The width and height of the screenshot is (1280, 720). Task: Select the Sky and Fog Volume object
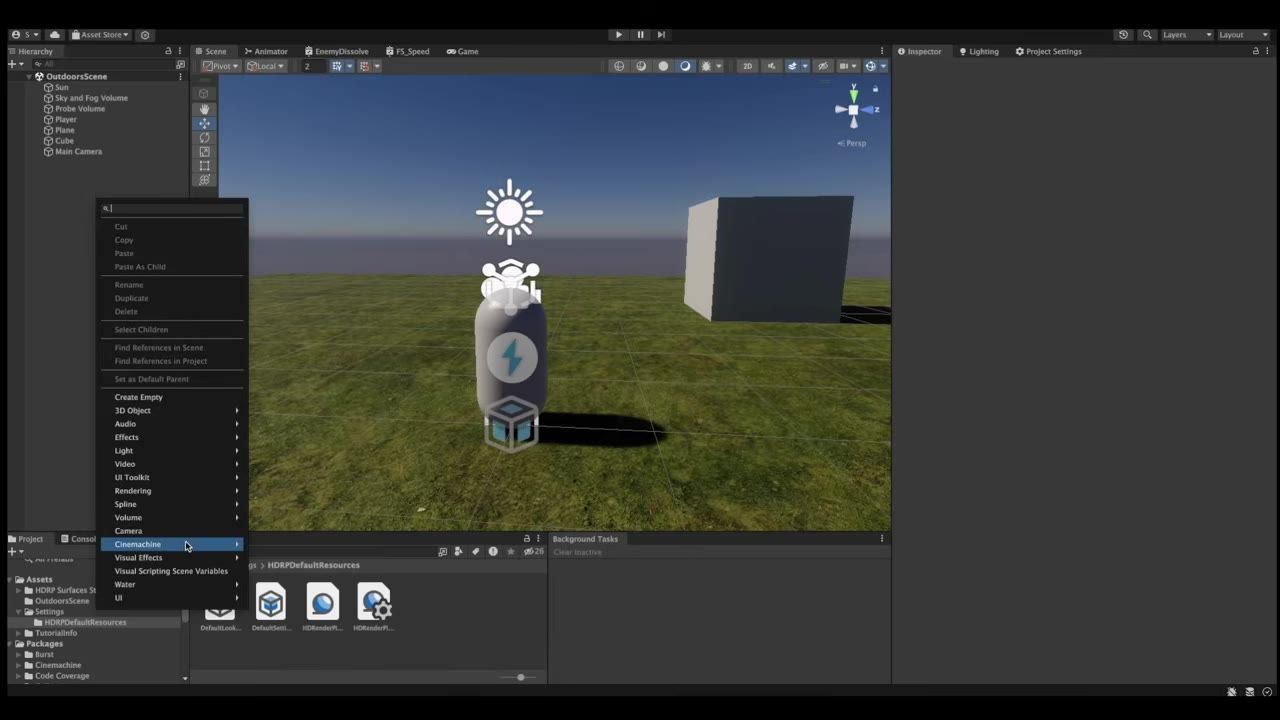[91, 98]
